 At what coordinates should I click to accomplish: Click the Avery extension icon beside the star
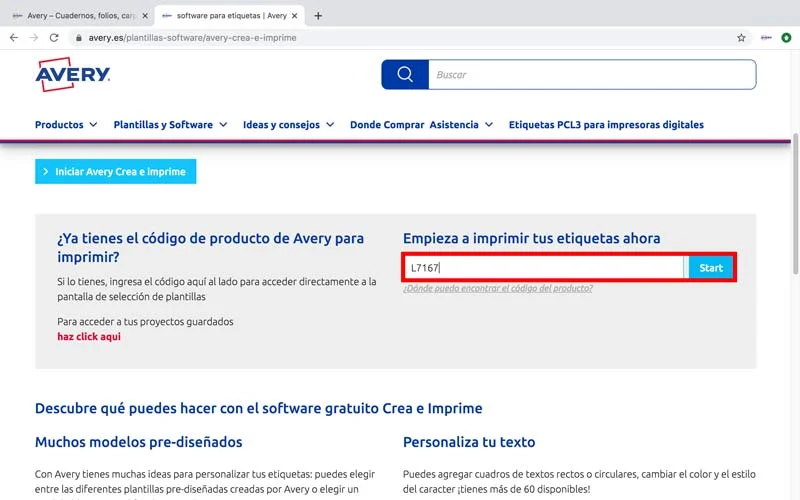(766, 38)
